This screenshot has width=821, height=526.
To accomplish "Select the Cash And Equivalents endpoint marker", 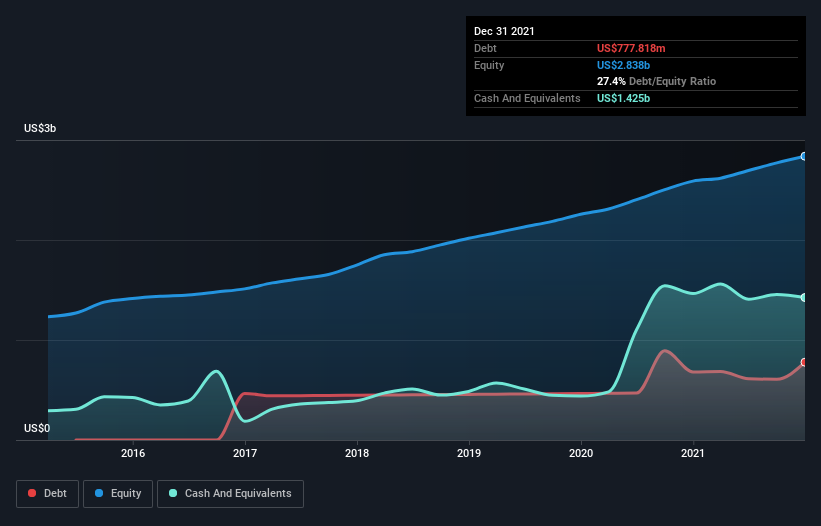I will click(x=804, y=297).
